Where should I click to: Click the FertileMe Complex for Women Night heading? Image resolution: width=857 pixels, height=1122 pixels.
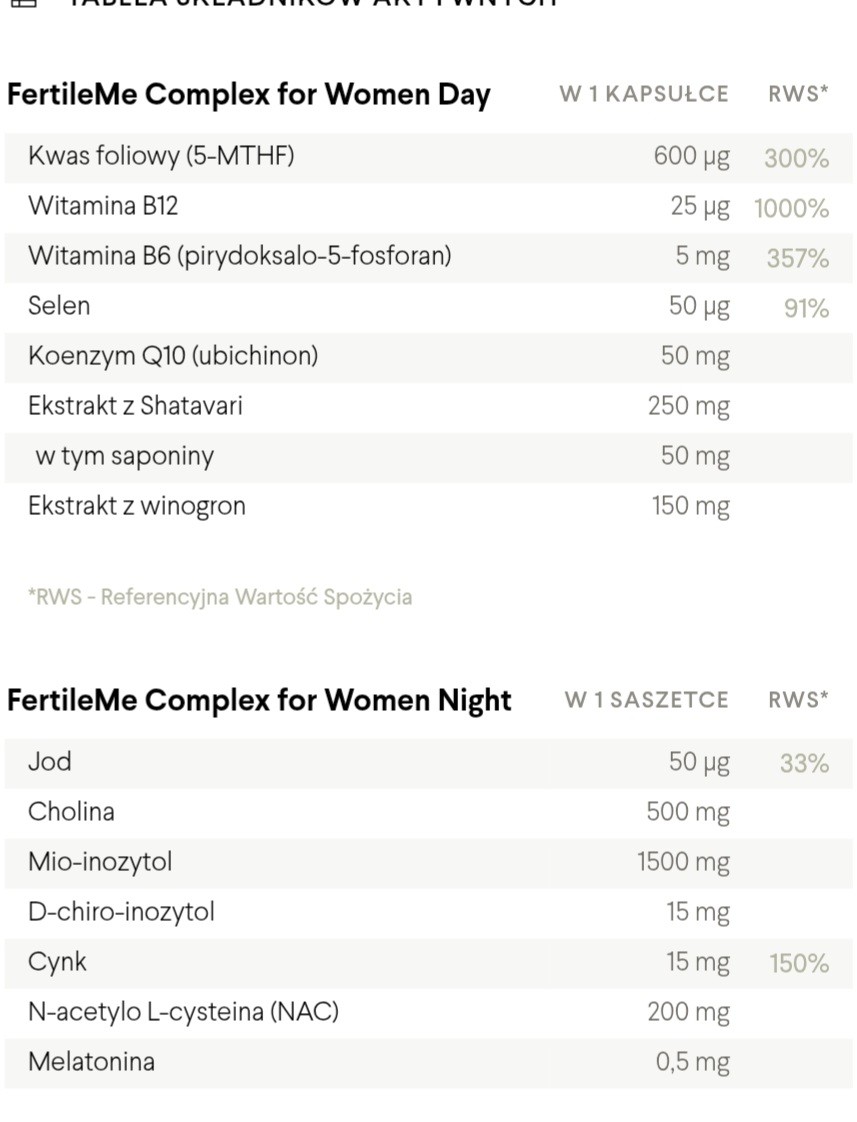click(259, 700)
